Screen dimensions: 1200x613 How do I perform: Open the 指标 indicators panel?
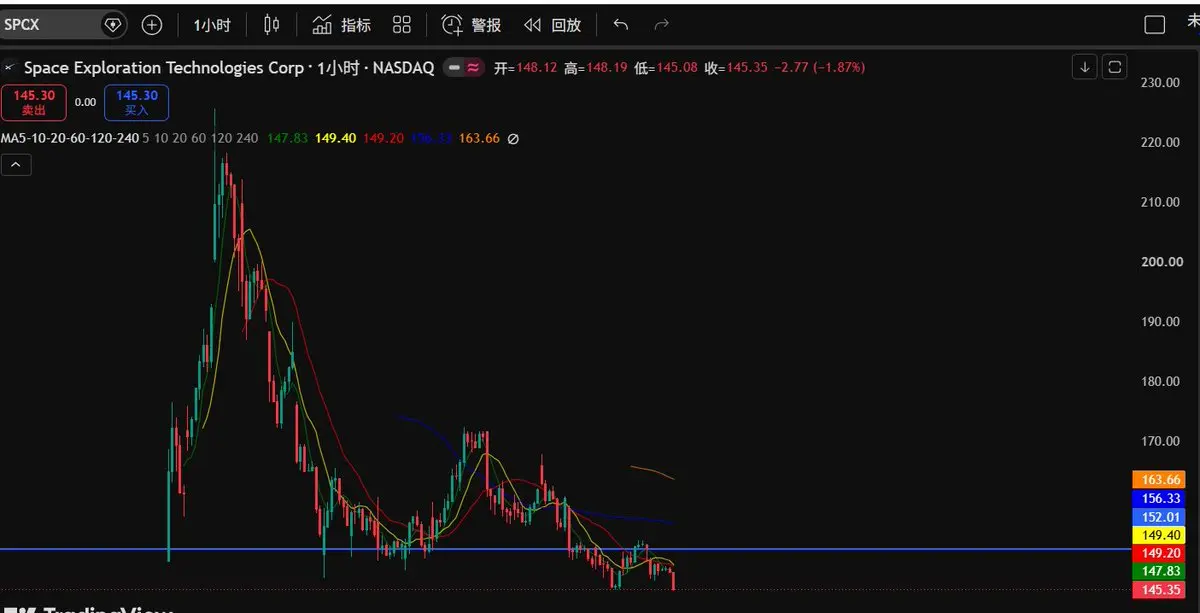pos(340,25)
